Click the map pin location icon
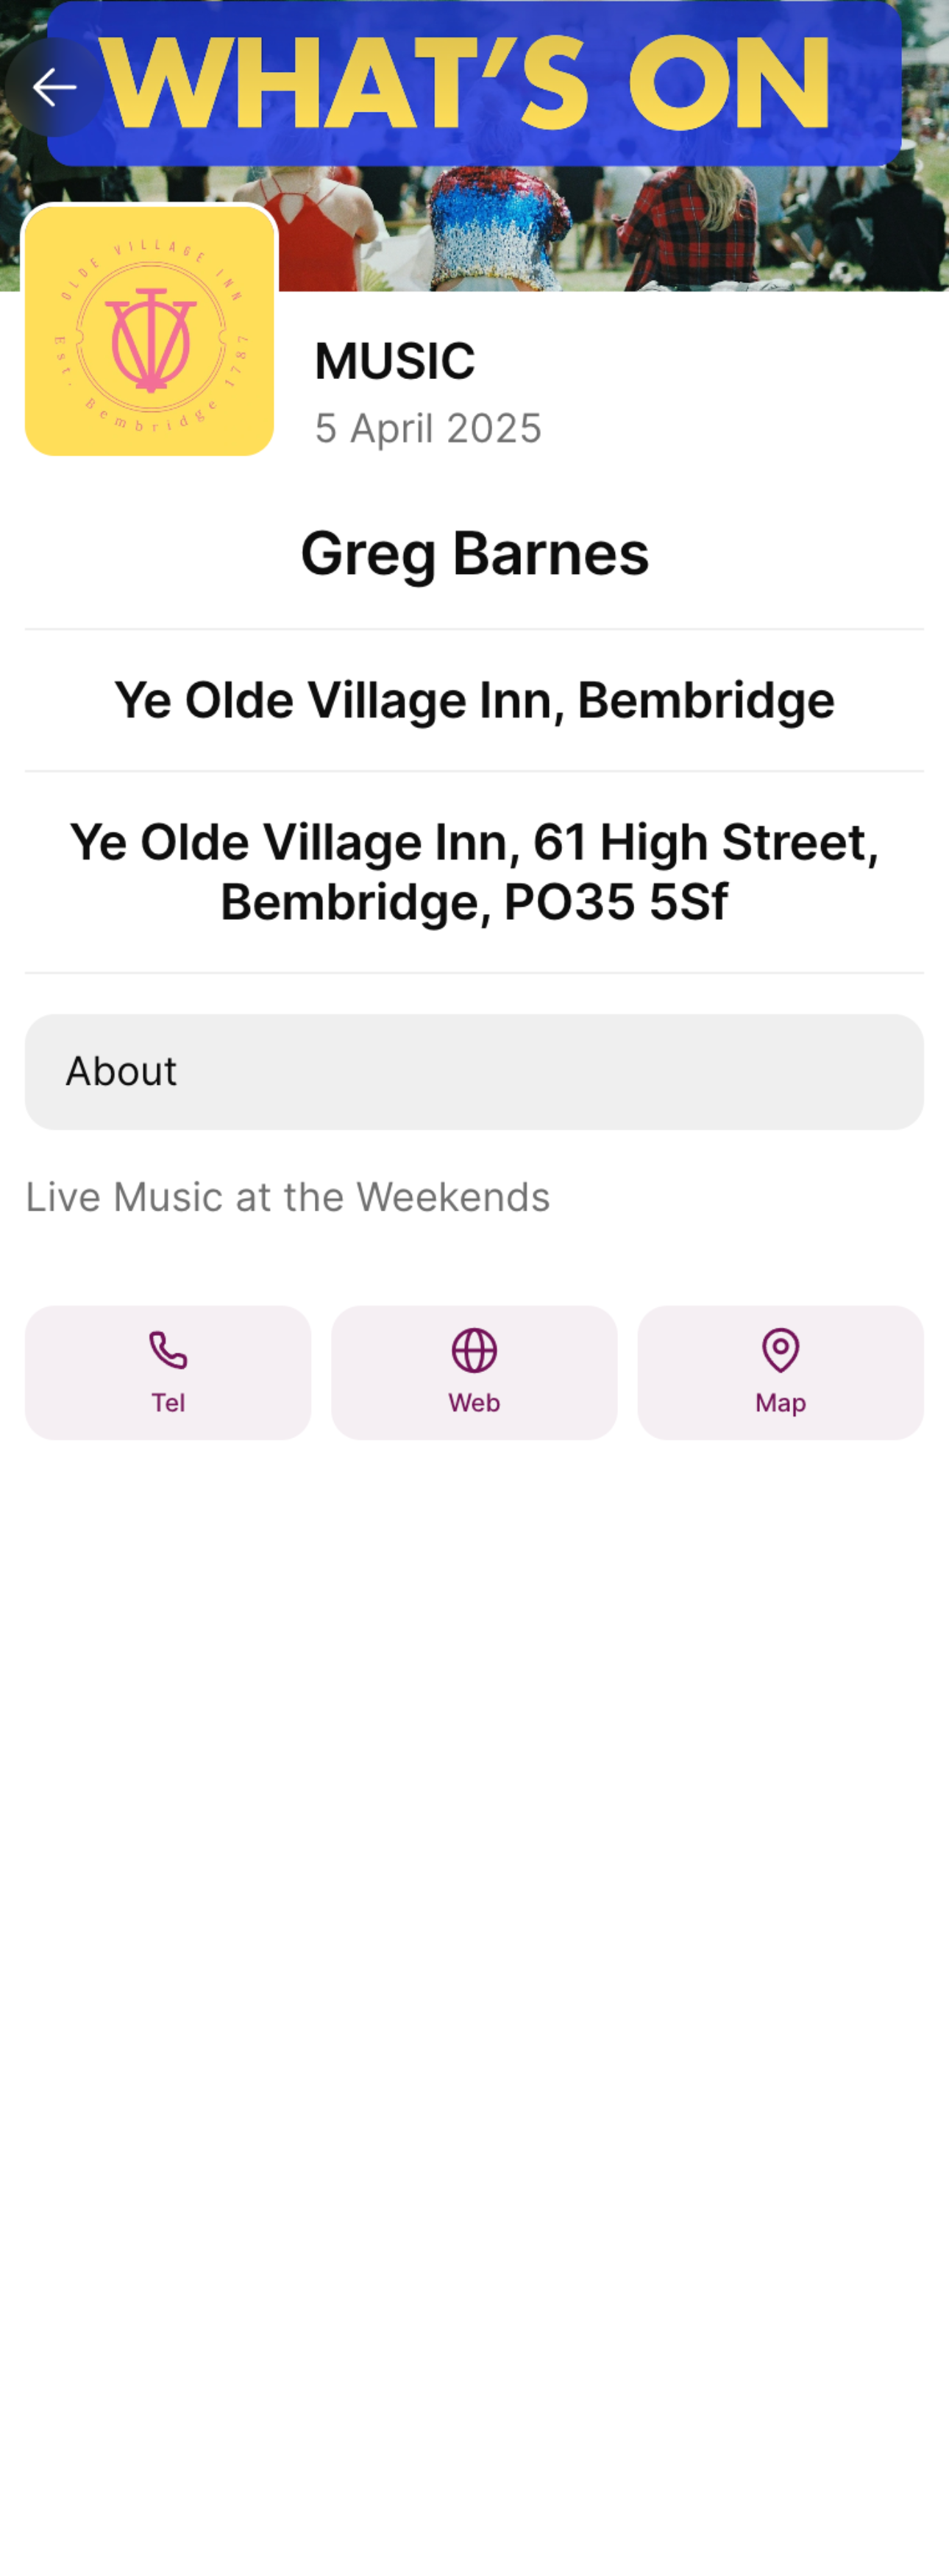949x2576 pixels. [780, 1350]
